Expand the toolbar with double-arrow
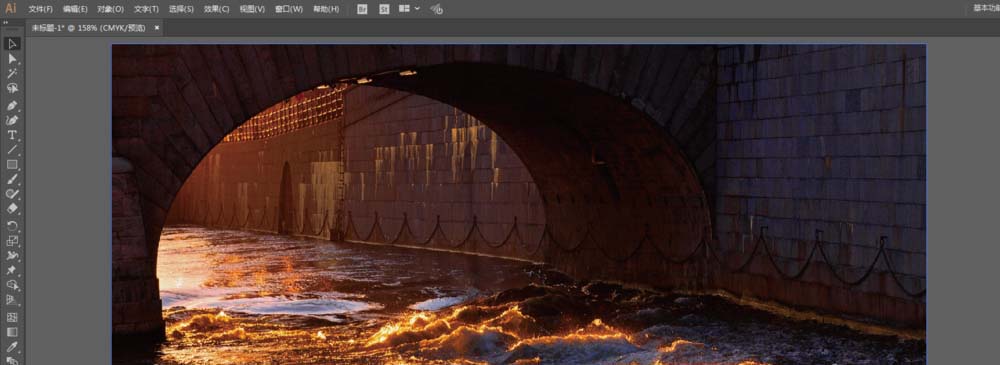The width and height of the screenshot is (1000, 365). coord(6,22)
